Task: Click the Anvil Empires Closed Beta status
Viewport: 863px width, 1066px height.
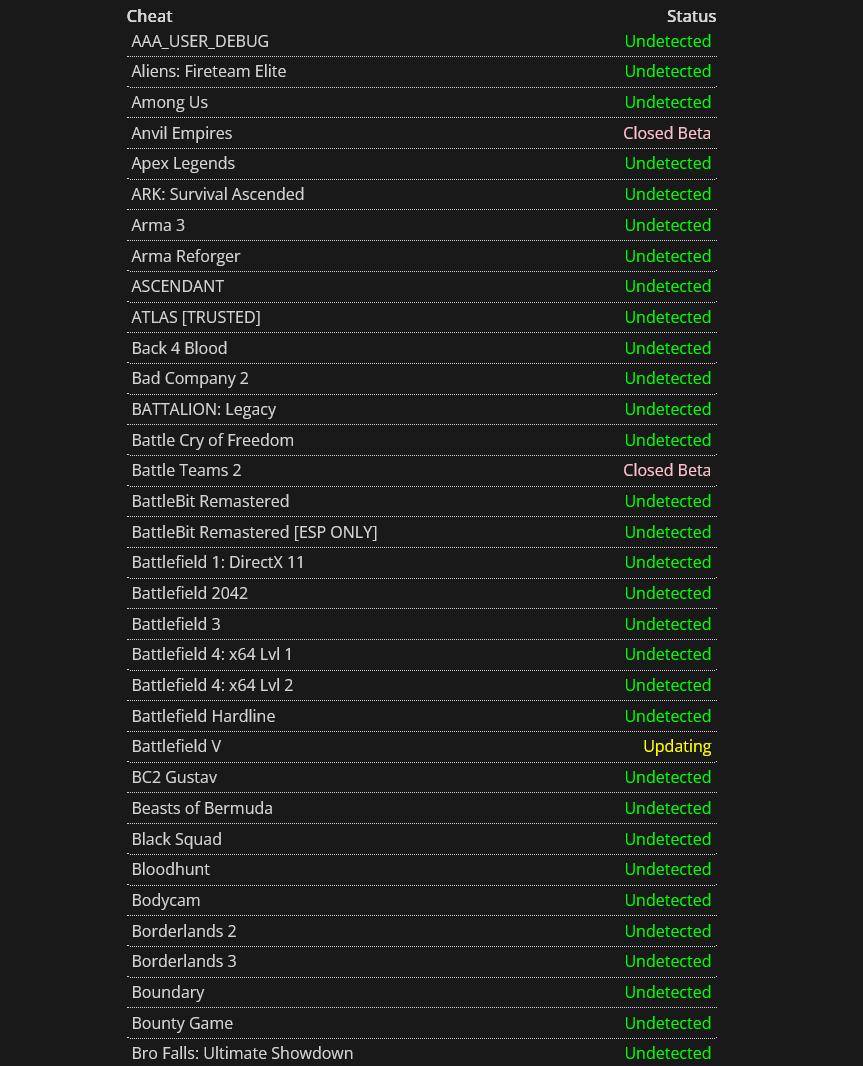Action: tap(666, 133)
